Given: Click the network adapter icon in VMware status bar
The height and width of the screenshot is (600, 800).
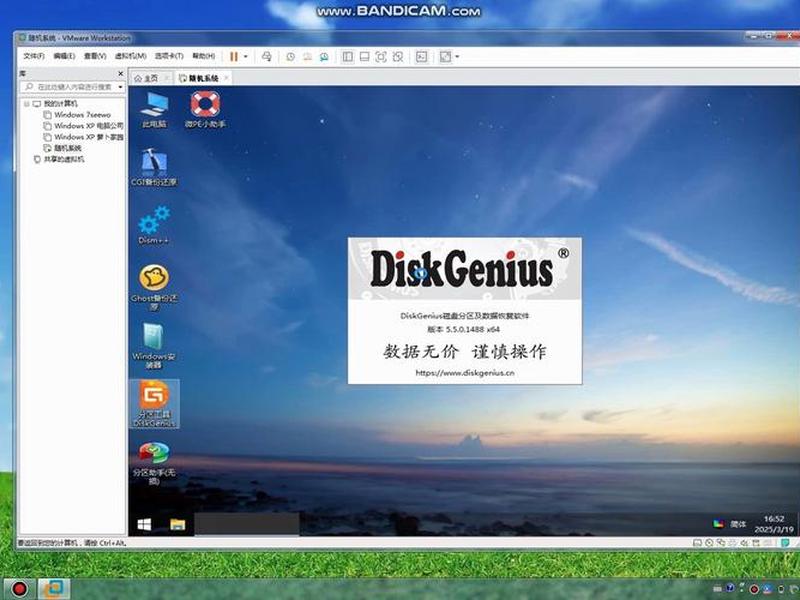Looking at the screenshot, I should coord(720,543).
